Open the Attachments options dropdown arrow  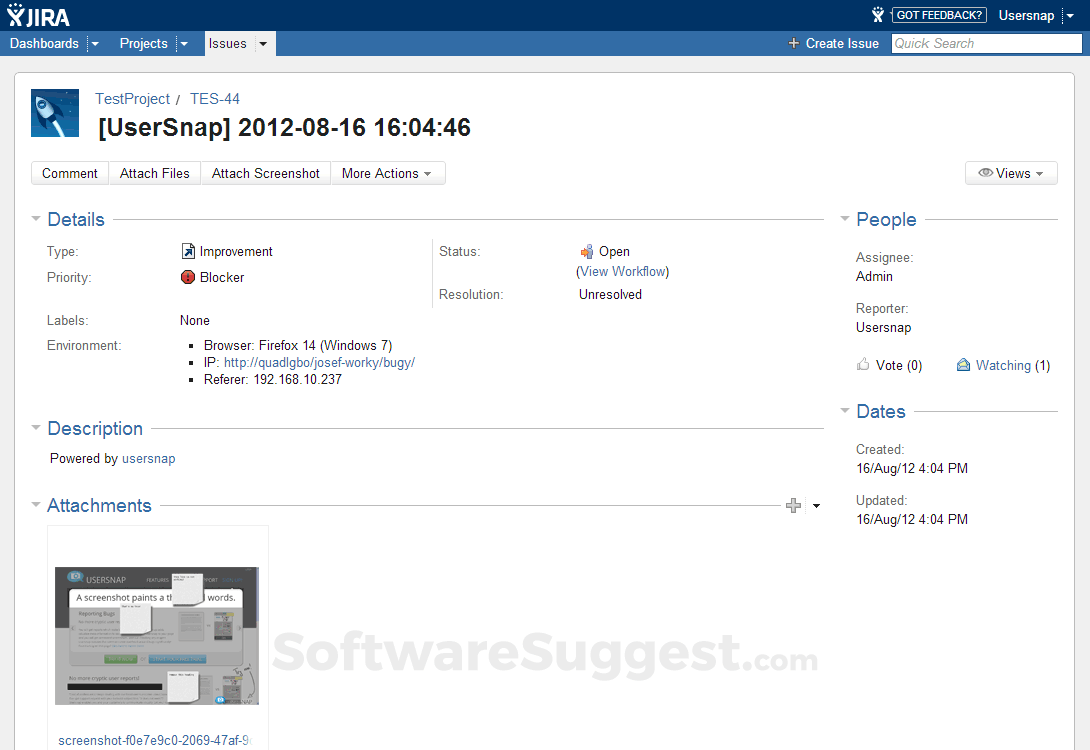(816, 506)
